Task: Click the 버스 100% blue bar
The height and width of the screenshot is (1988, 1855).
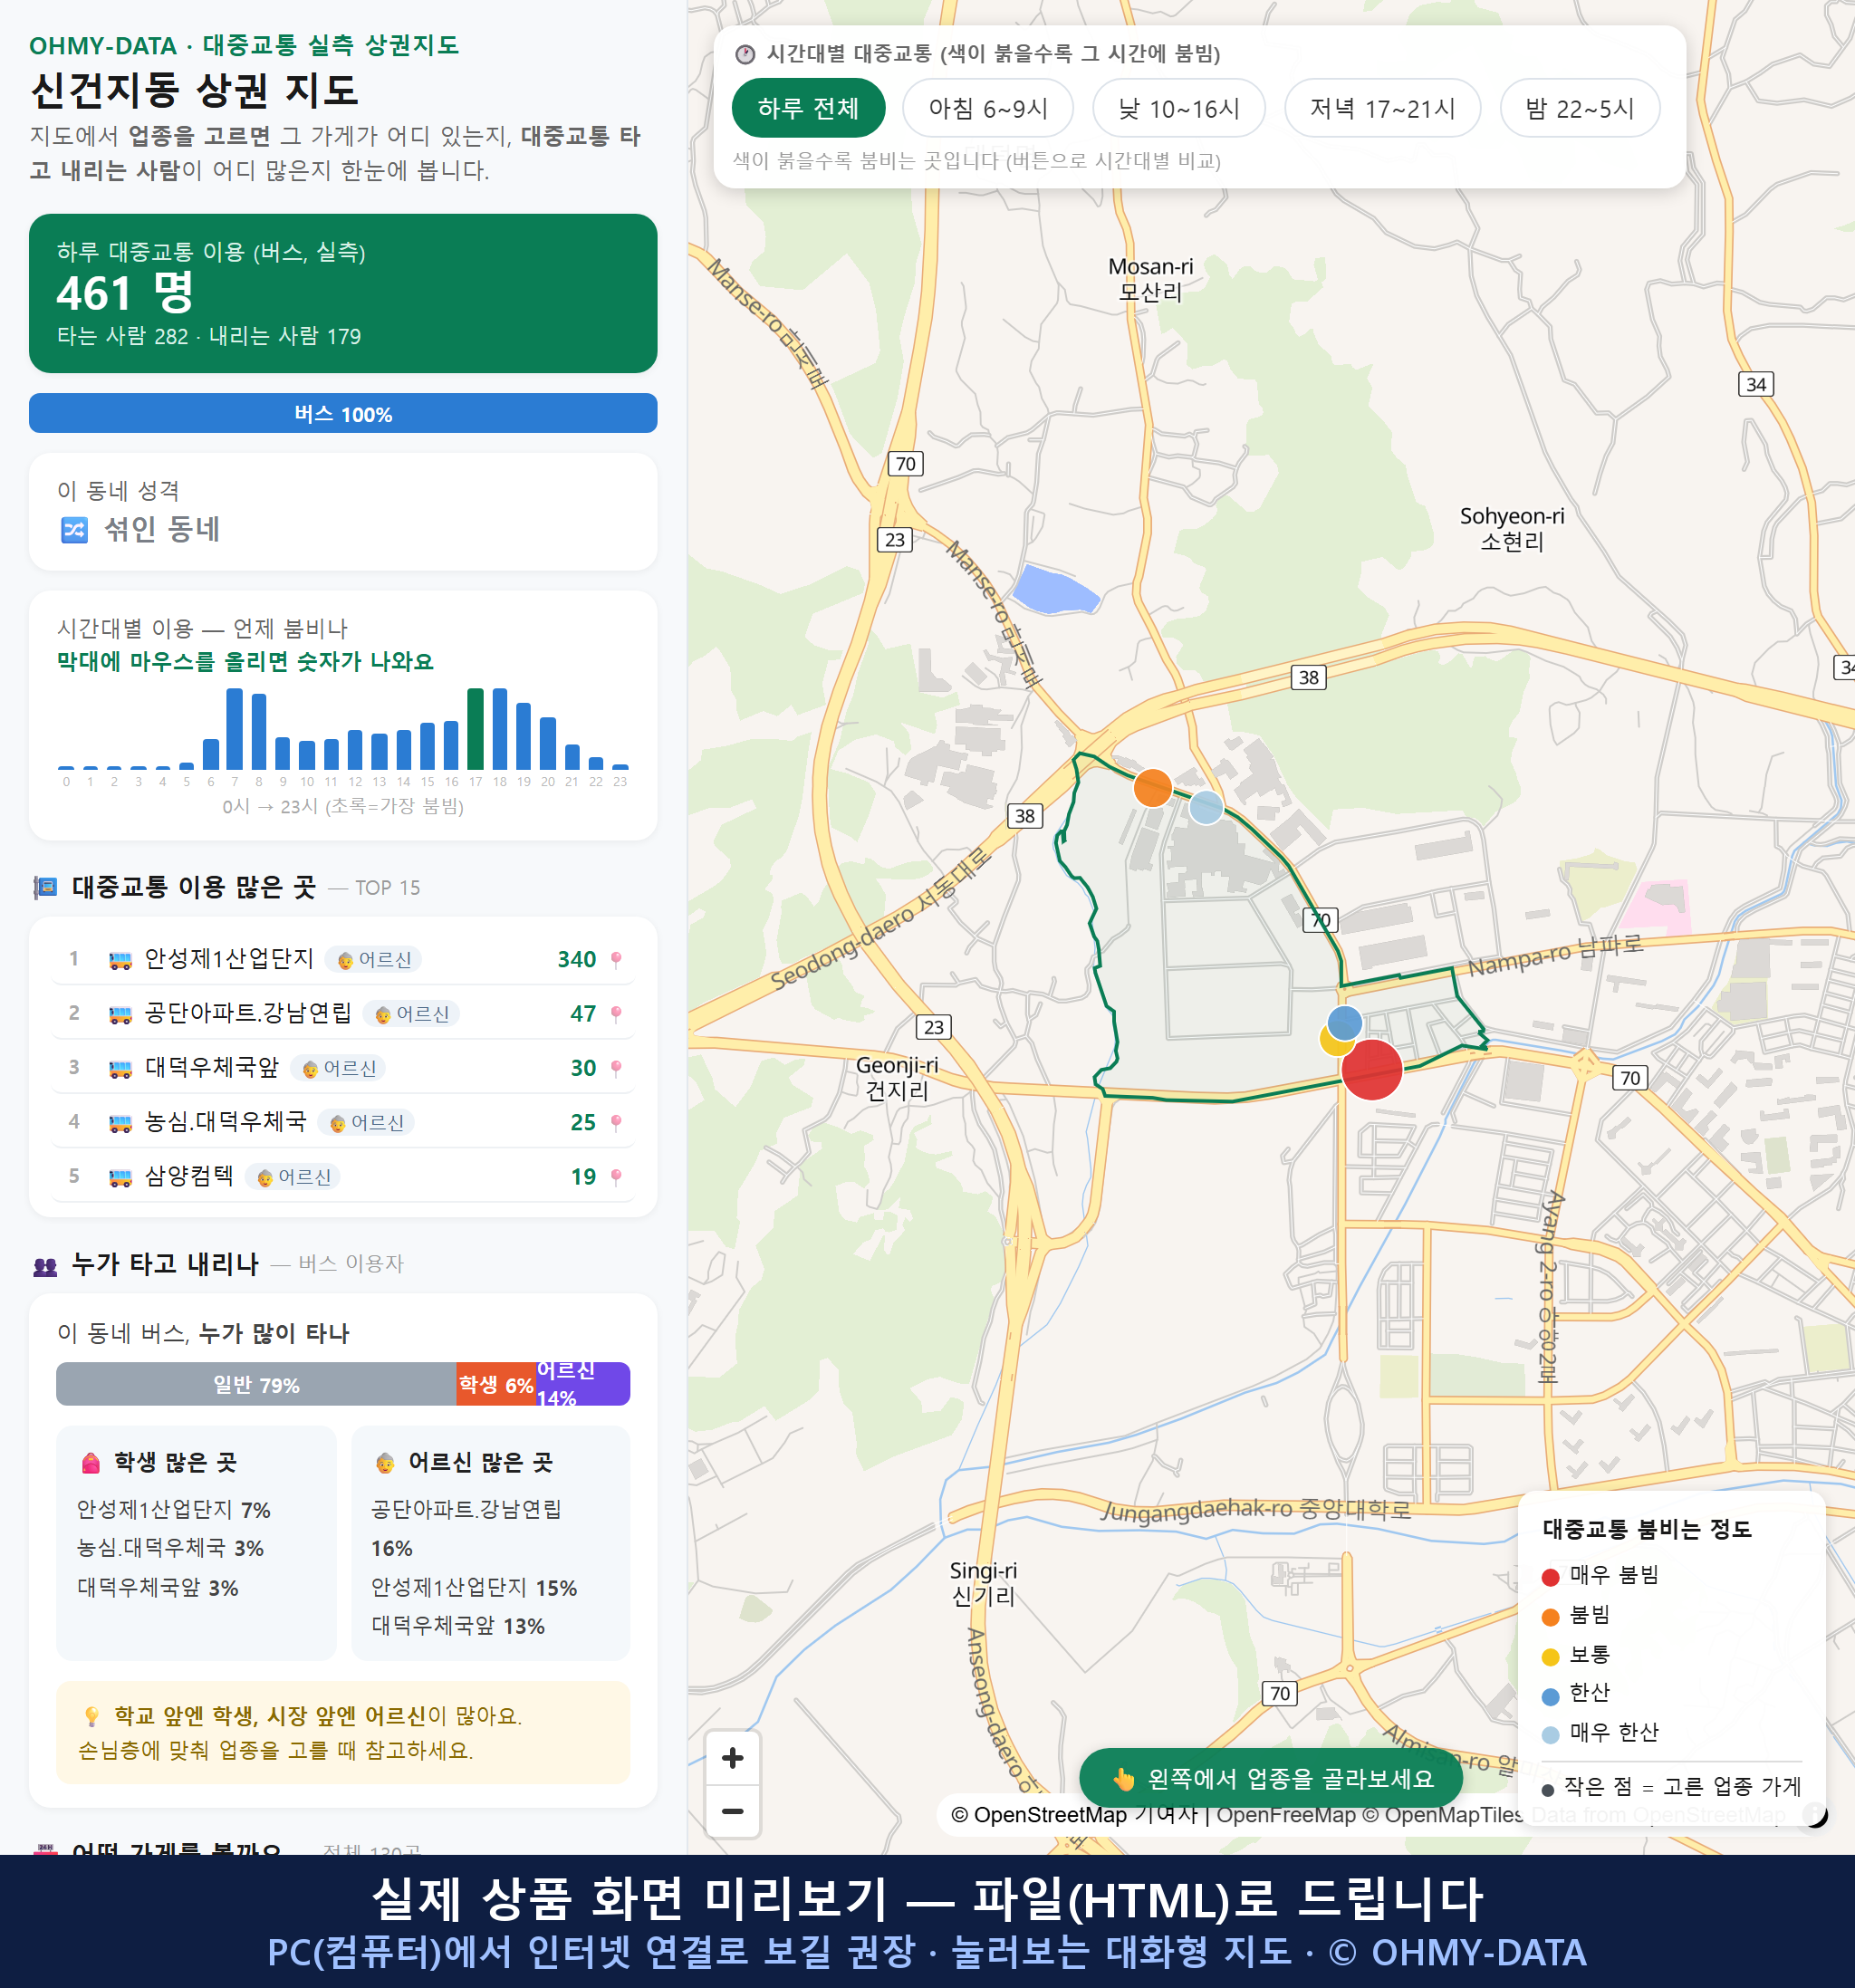Action: pos(343,413)
